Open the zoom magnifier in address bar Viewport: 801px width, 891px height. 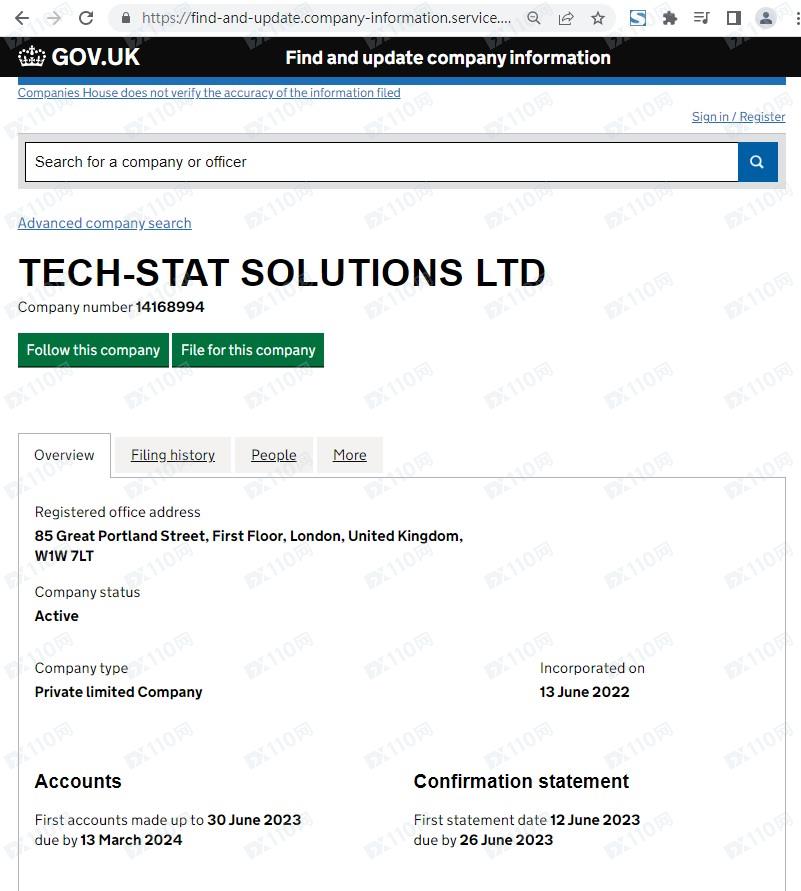pos(534,18)
